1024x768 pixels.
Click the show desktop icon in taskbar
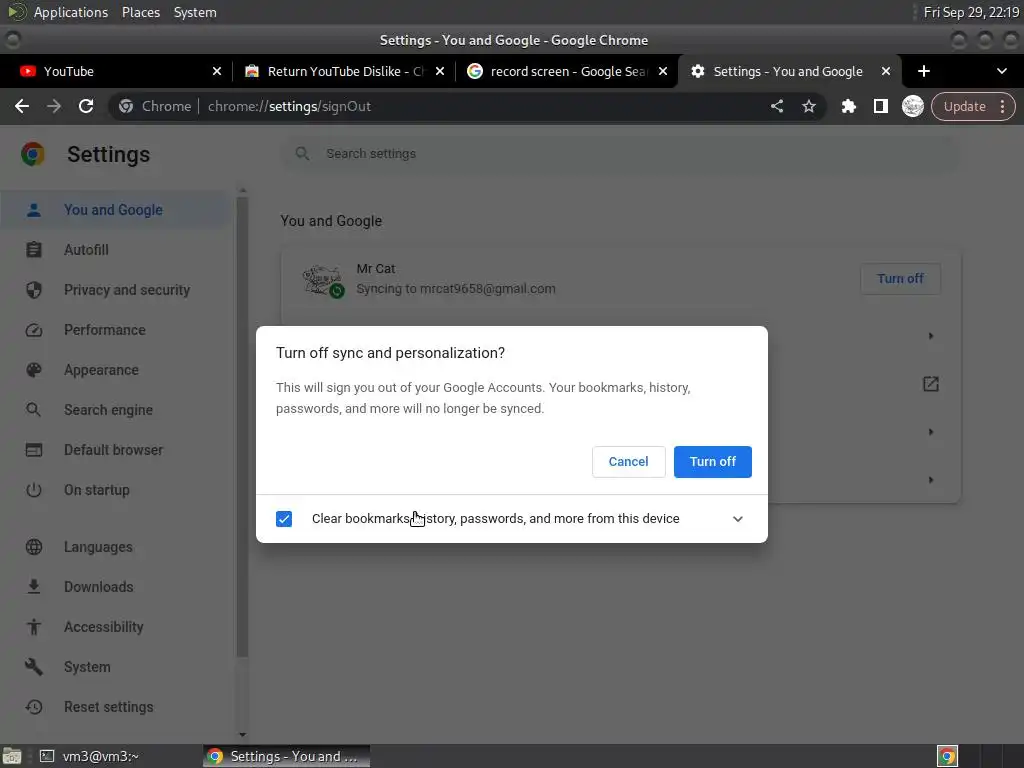[x=12, y=756]
